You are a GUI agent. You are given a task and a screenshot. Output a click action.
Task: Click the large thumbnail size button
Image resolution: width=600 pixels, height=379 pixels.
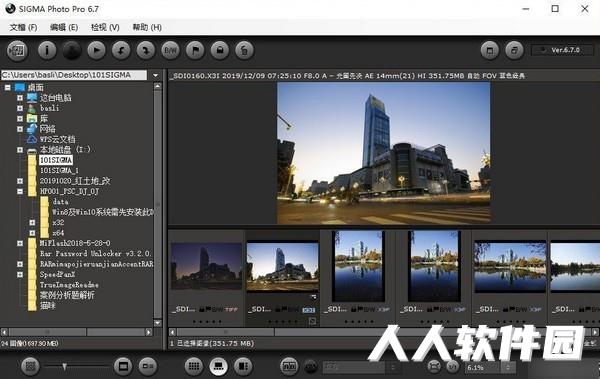(x=123, y=366)
